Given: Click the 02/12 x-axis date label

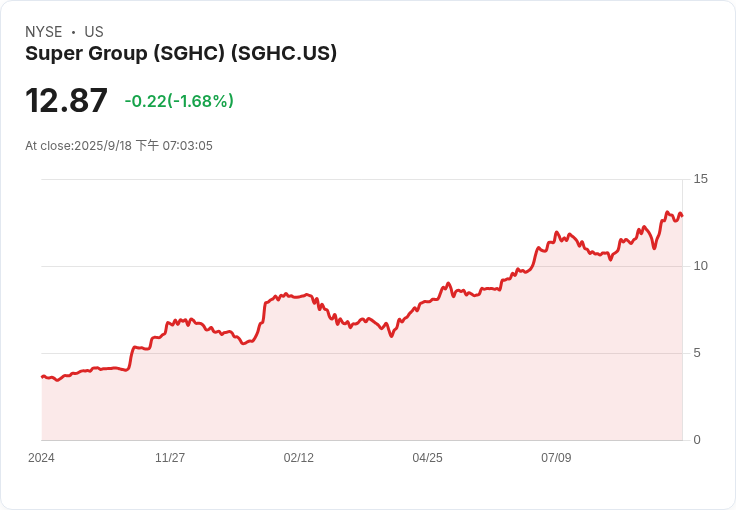Looking at the screenshot, I should pyautogui.click(x=299, y=458).
